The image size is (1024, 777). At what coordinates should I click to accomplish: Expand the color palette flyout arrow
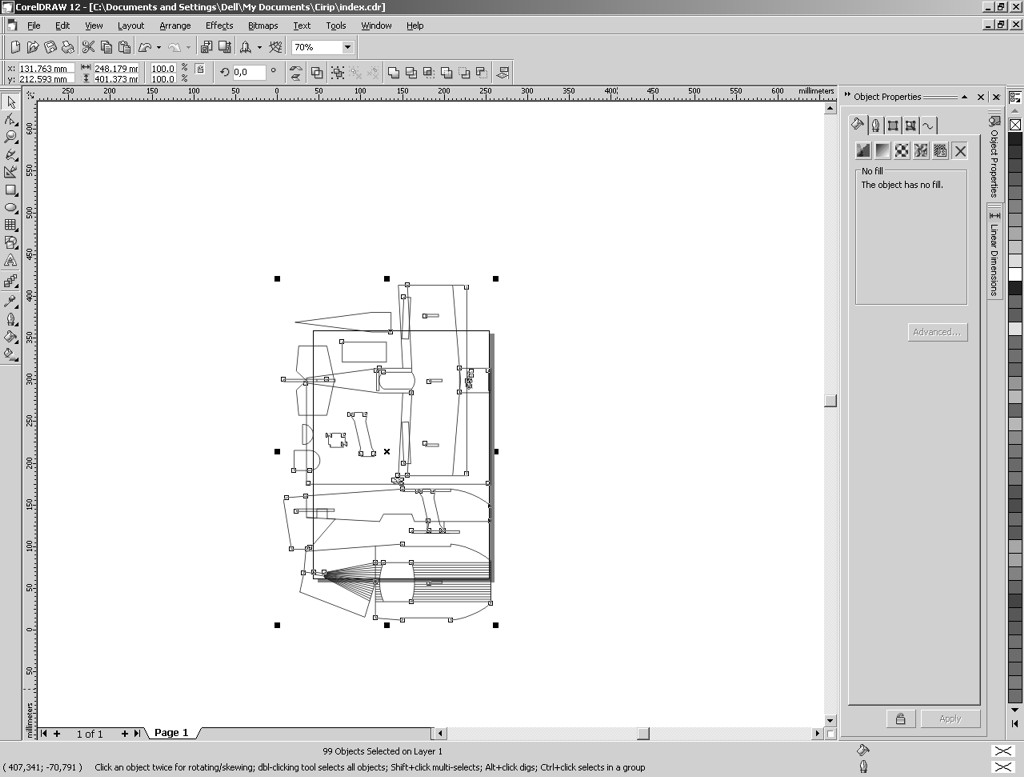click(x=1014, y=723)
